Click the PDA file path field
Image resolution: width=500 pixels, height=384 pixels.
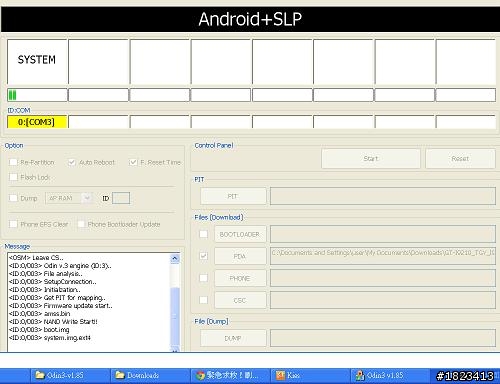tap(383, 256)
